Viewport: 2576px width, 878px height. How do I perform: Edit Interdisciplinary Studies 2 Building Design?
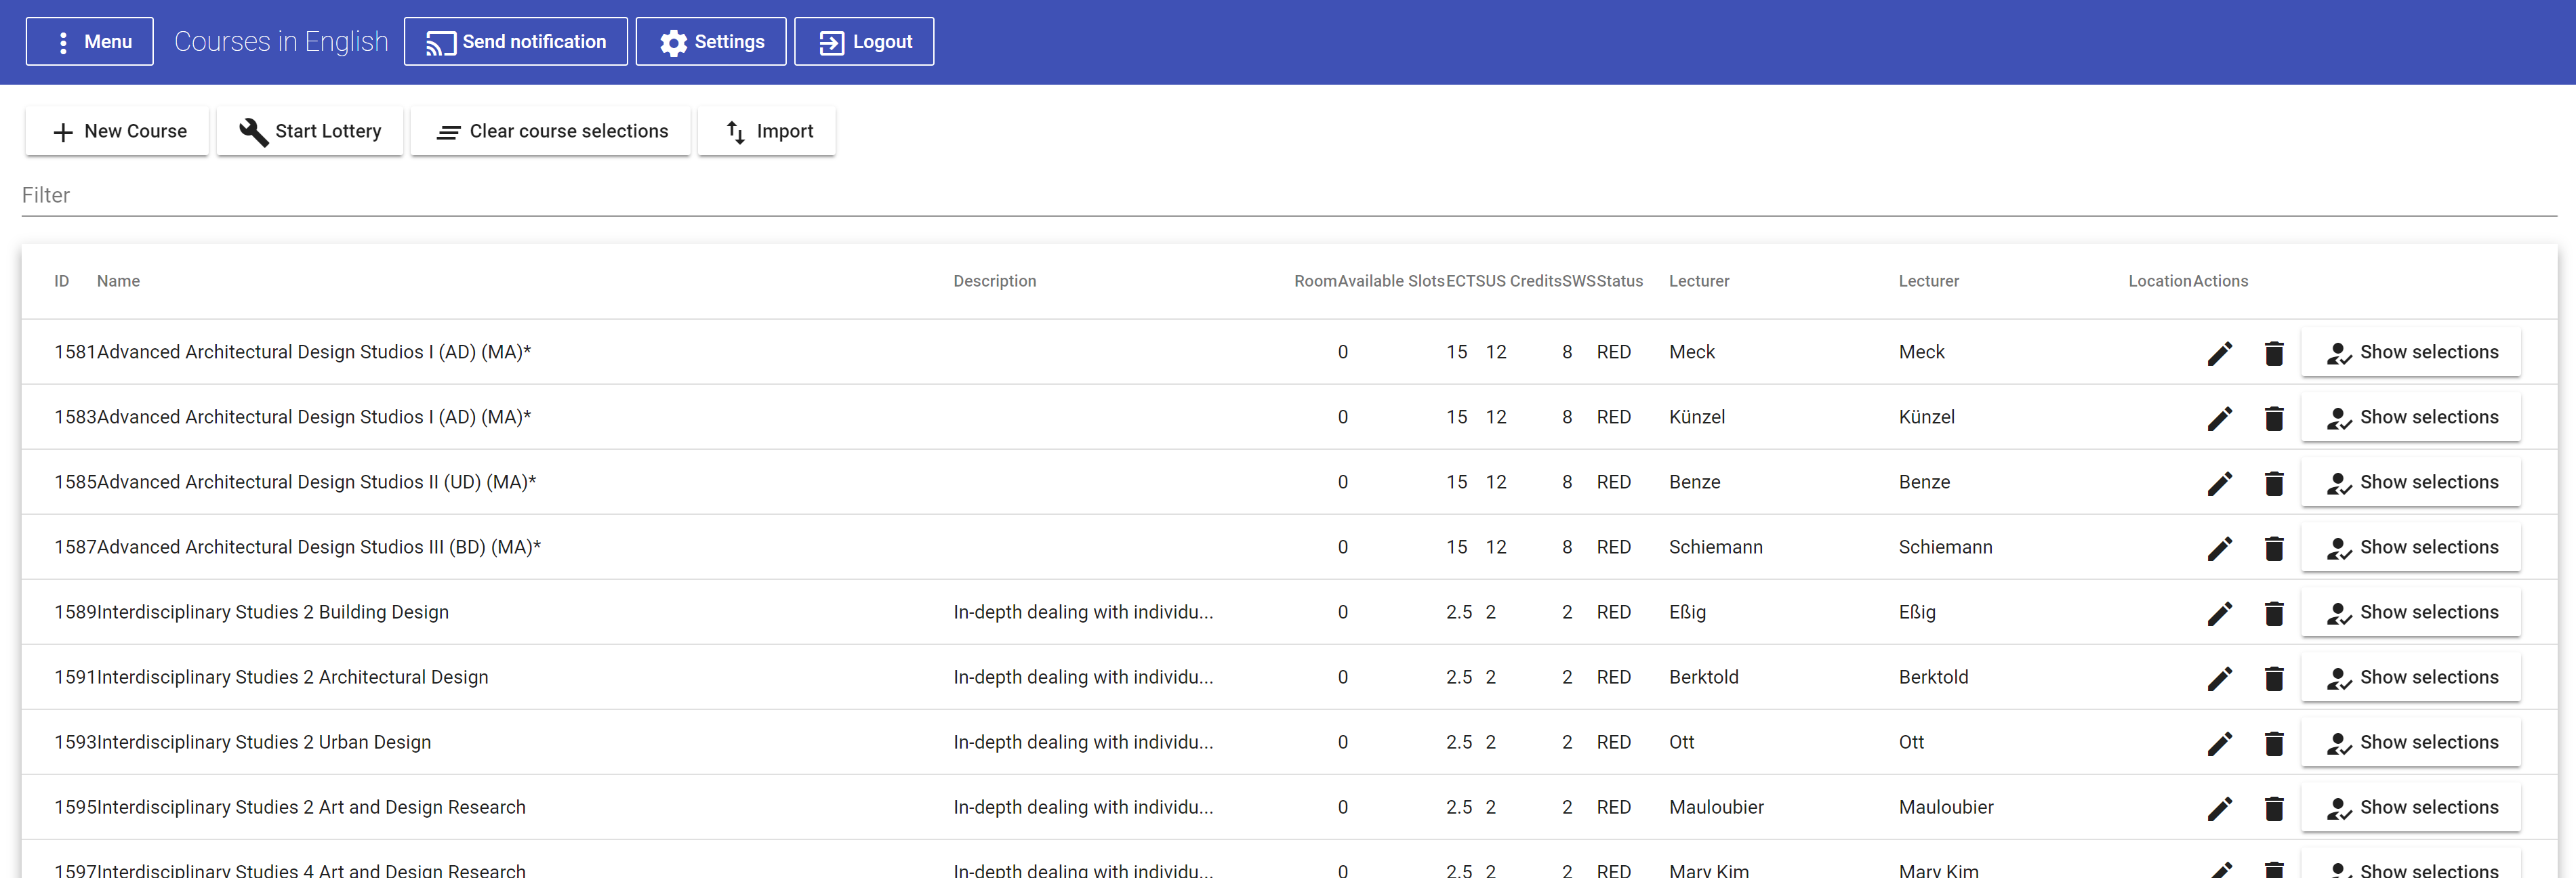coord(2219,613)
